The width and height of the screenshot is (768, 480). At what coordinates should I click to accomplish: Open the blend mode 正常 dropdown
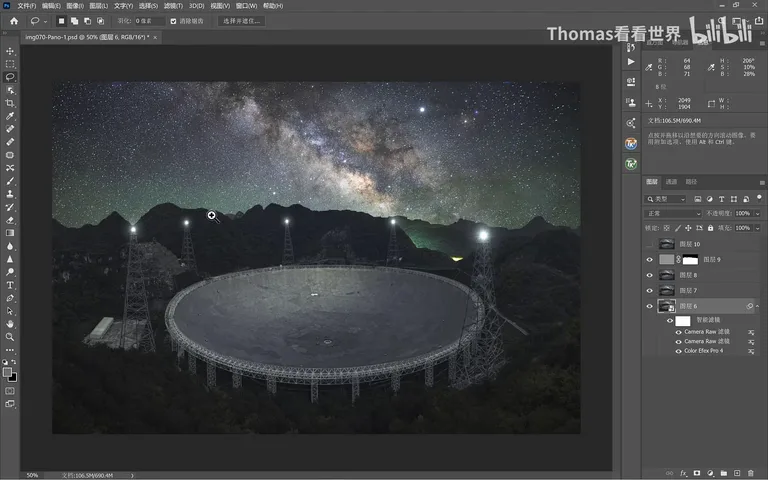pyautogui.click(x=673, y=214)
